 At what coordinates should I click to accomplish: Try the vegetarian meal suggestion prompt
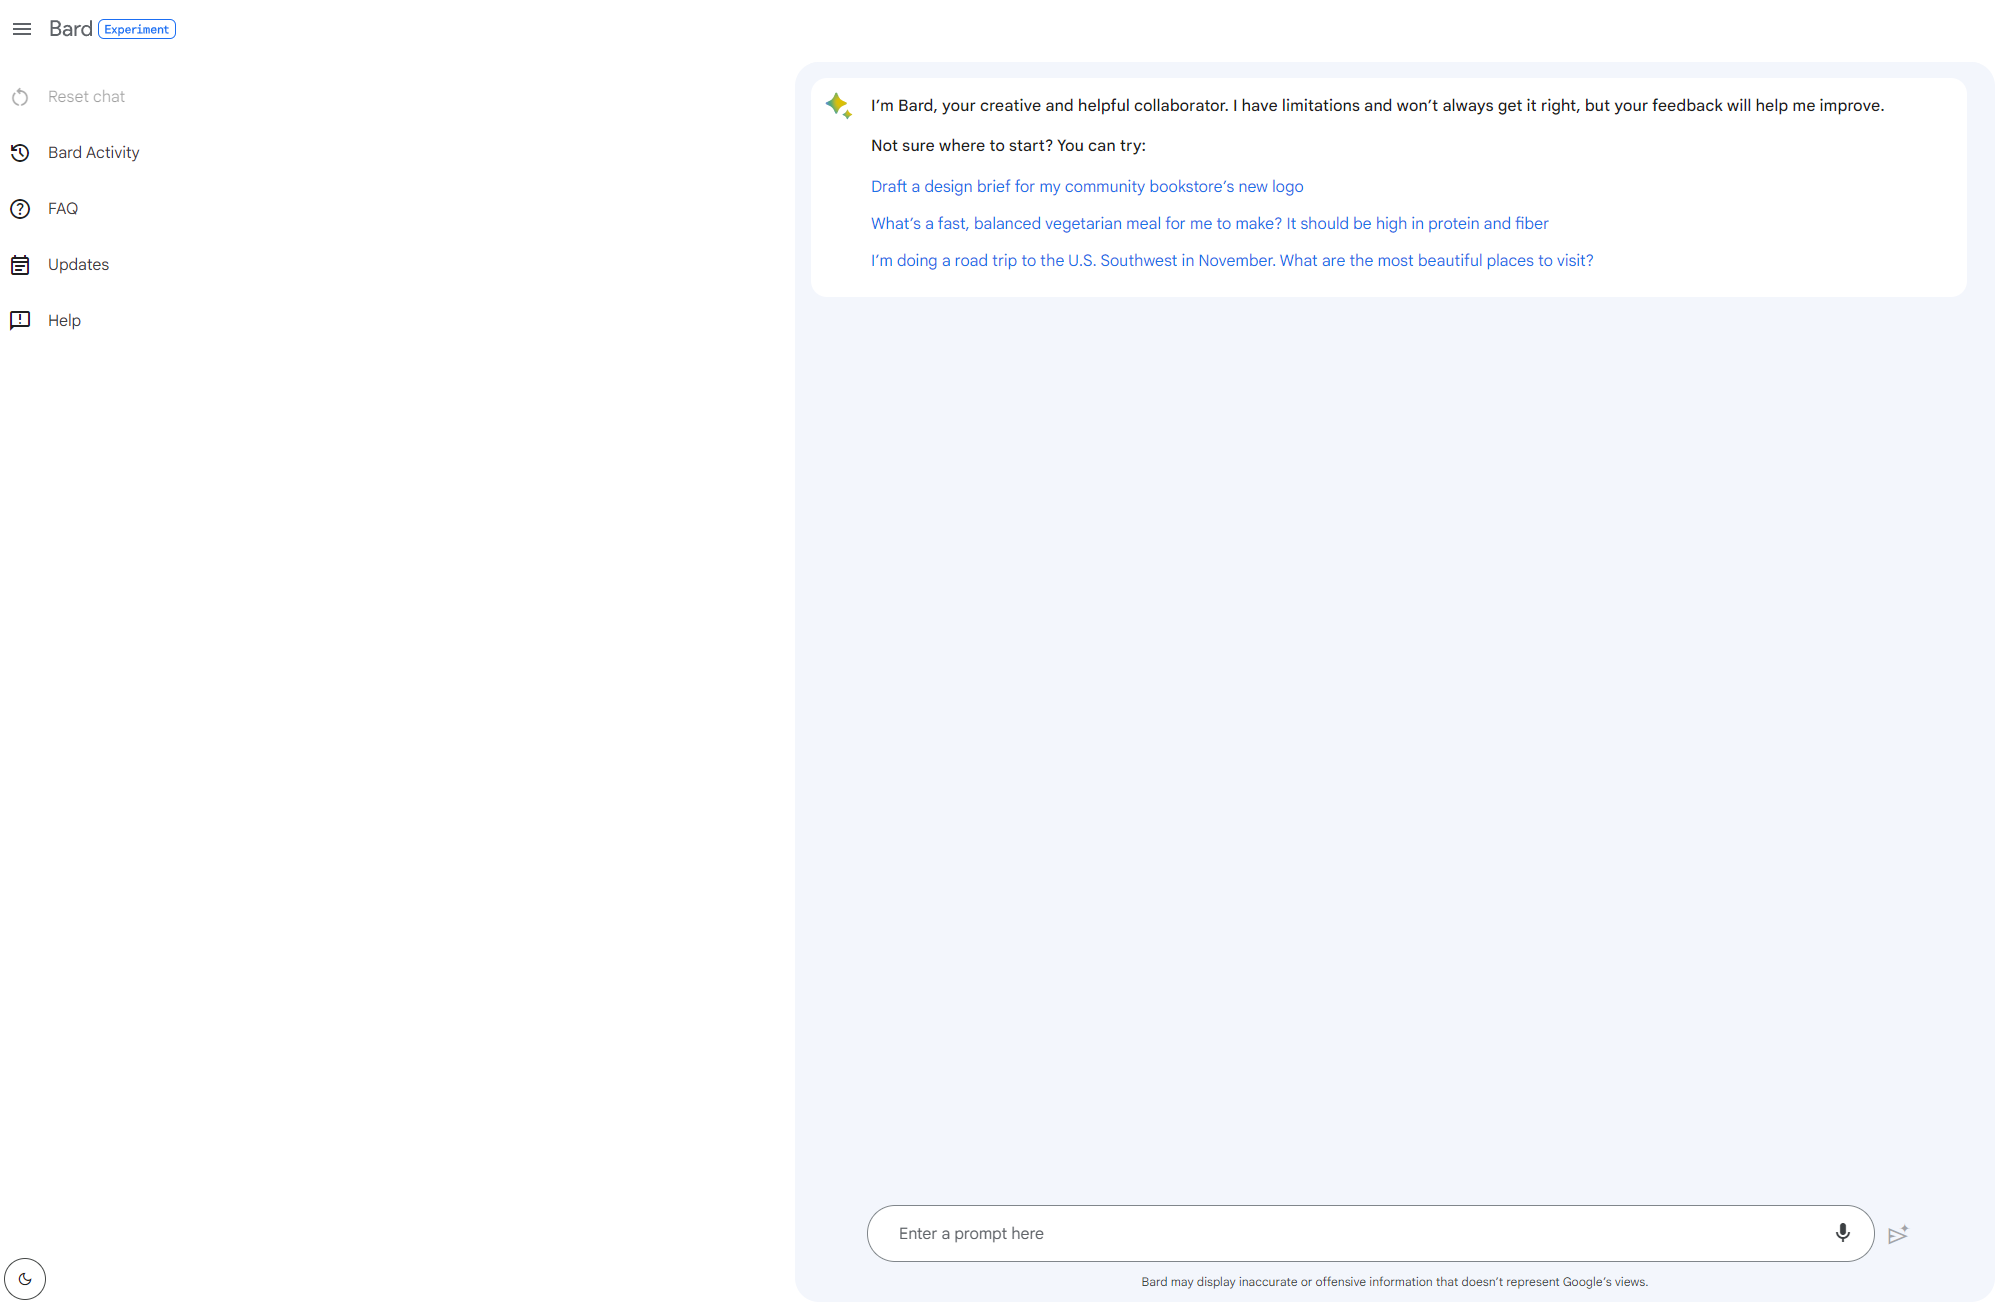[1208, 224]
